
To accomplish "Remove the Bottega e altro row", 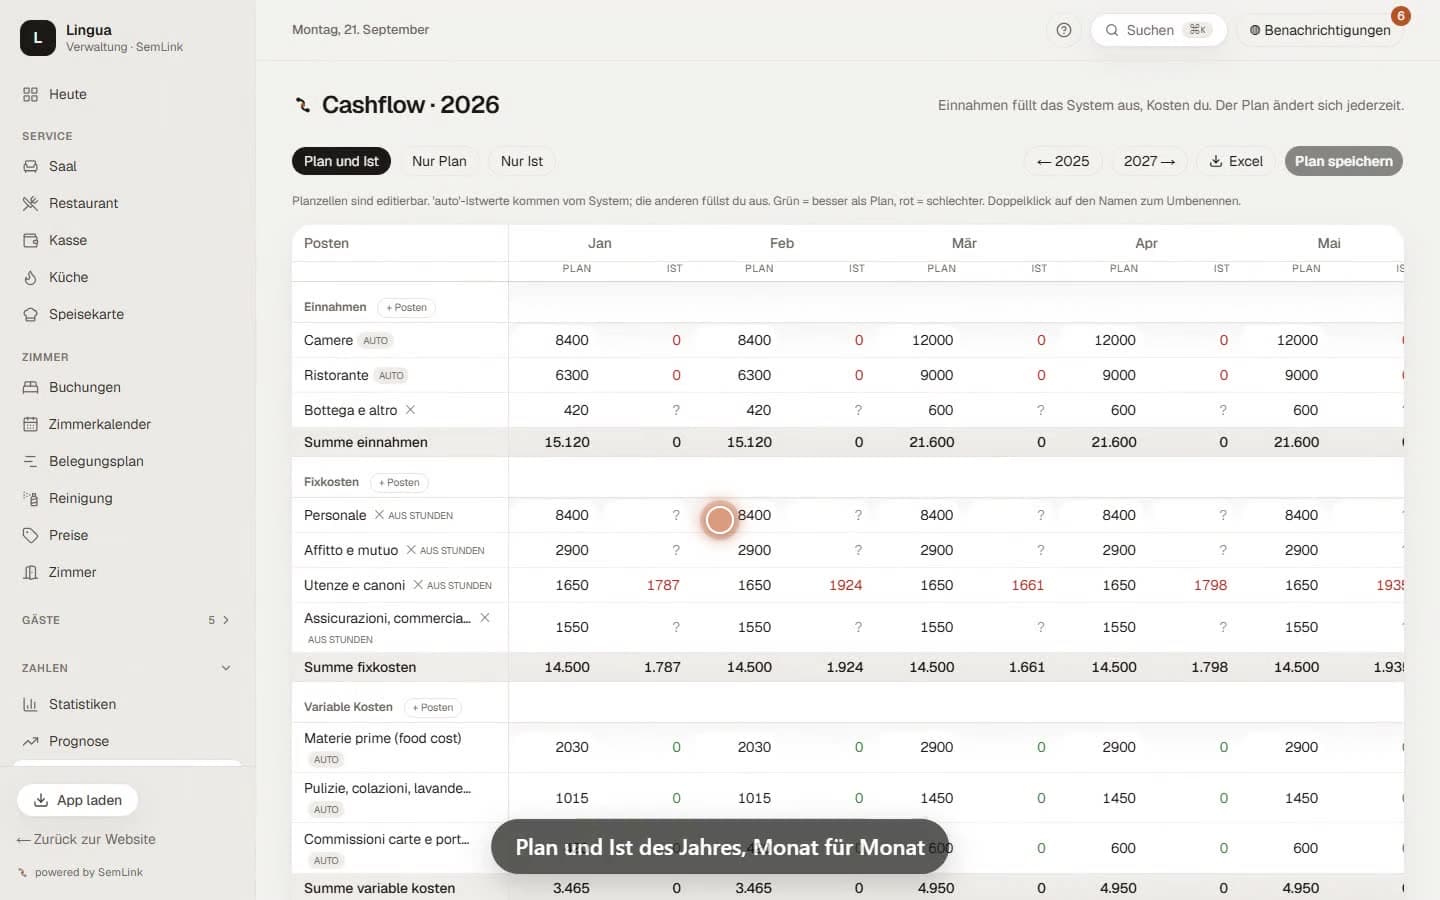I will tap(410, 410).
